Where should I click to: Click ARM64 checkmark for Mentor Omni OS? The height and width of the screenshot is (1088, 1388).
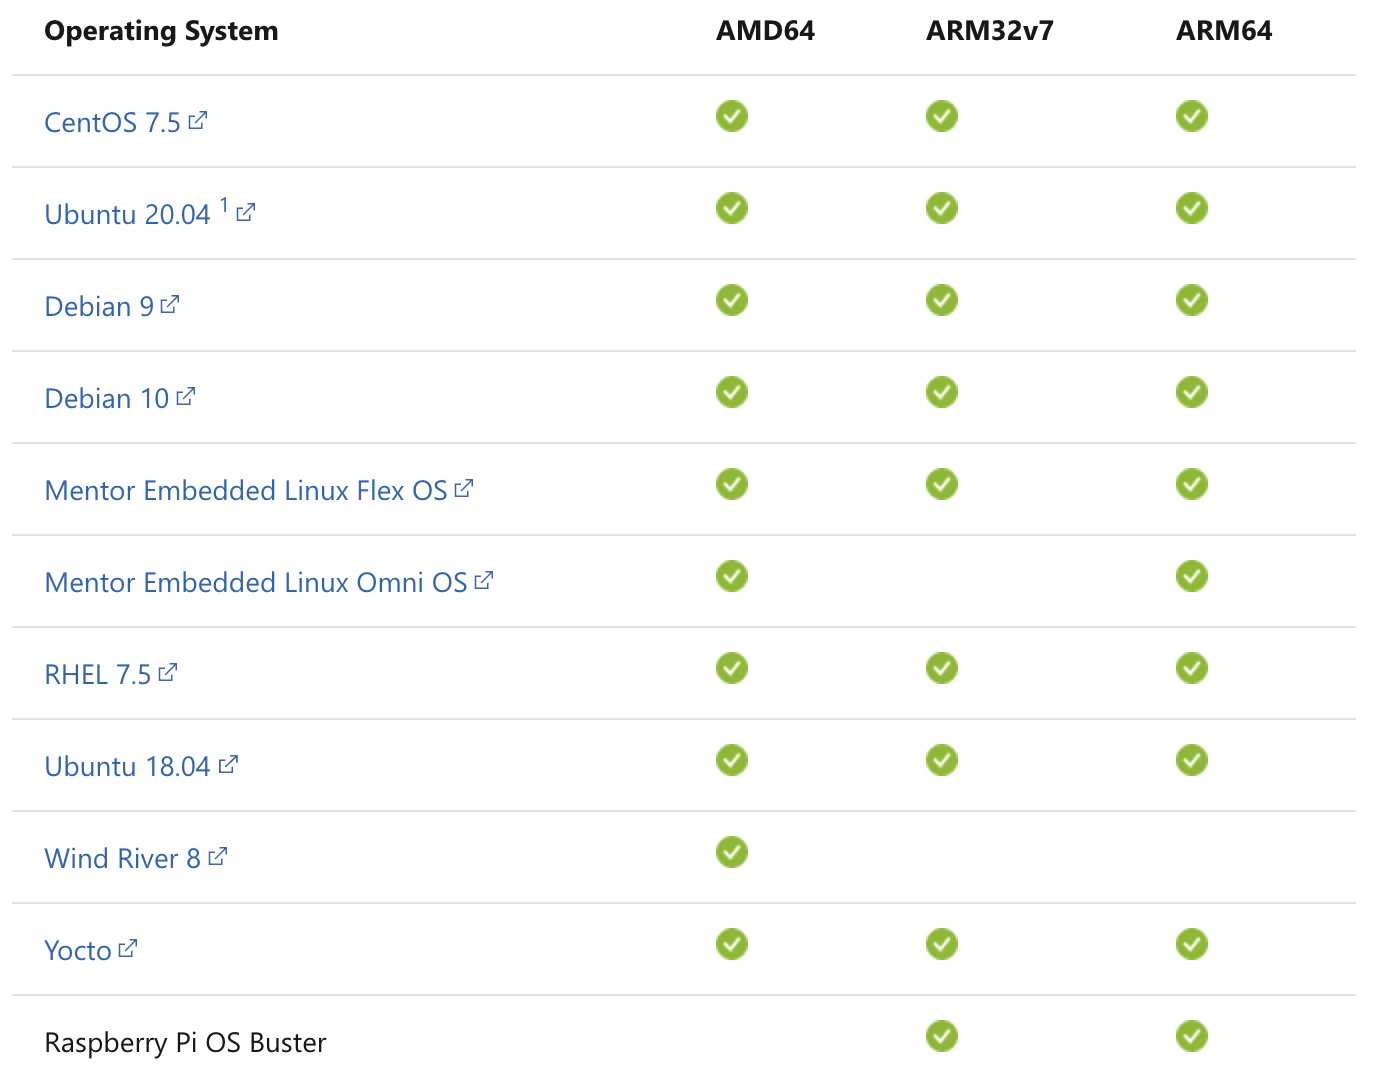tap(1192, 576)
